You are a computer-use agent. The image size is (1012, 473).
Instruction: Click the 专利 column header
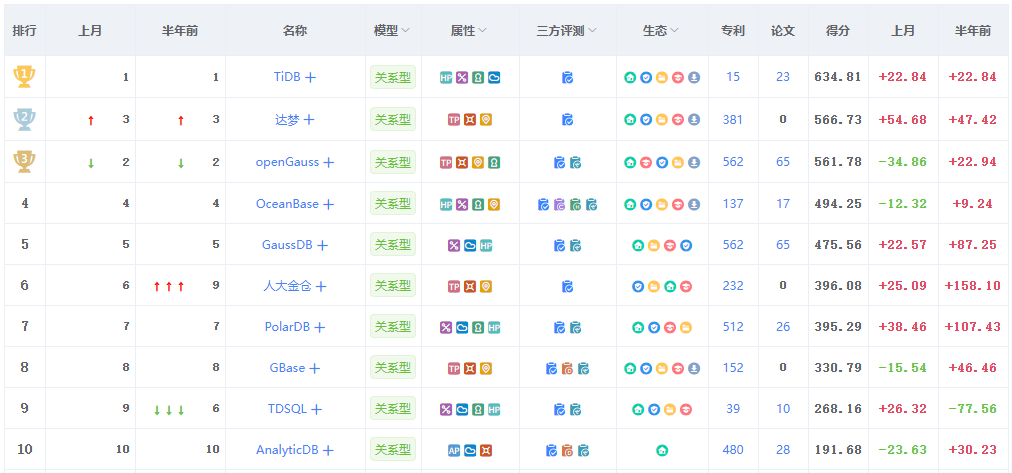733,30
